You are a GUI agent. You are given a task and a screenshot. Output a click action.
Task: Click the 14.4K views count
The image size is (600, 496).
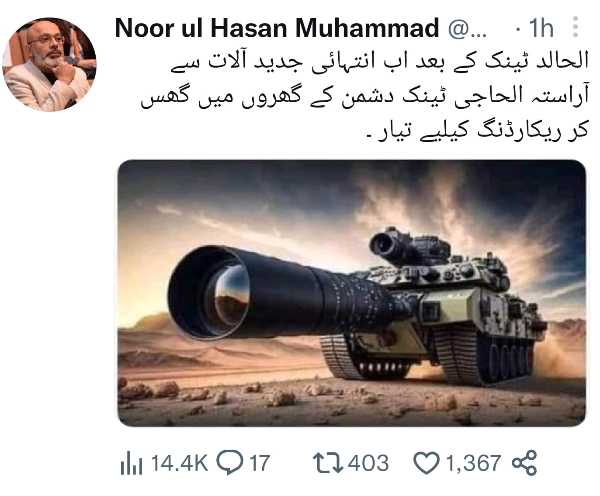click(179, 463)
